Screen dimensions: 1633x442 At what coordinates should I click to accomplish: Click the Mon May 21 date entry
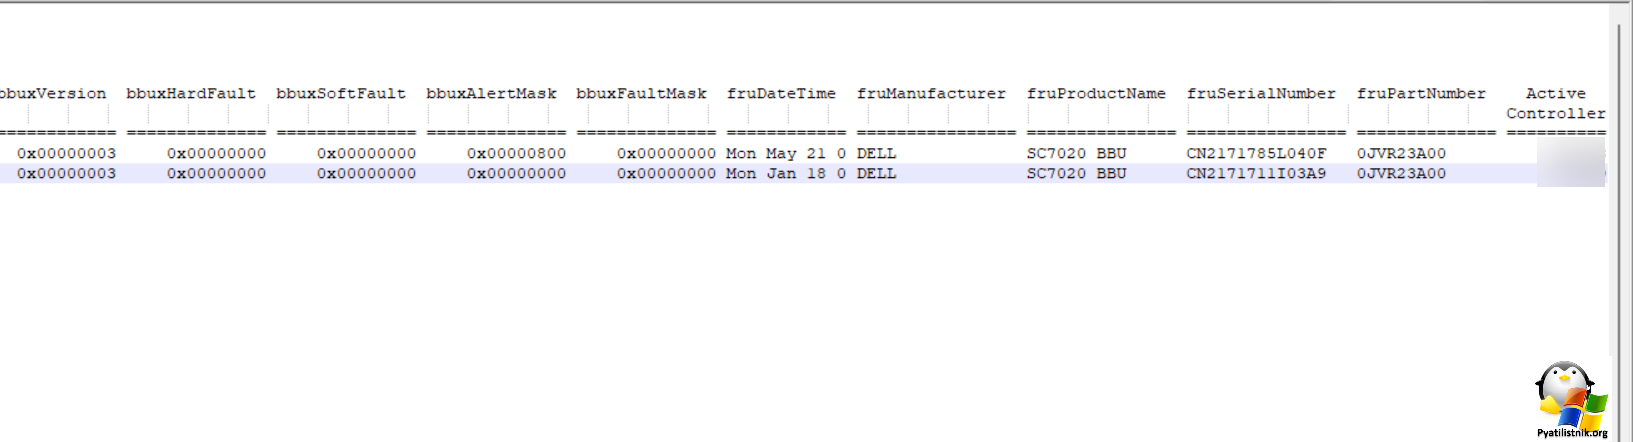[786, 153]
